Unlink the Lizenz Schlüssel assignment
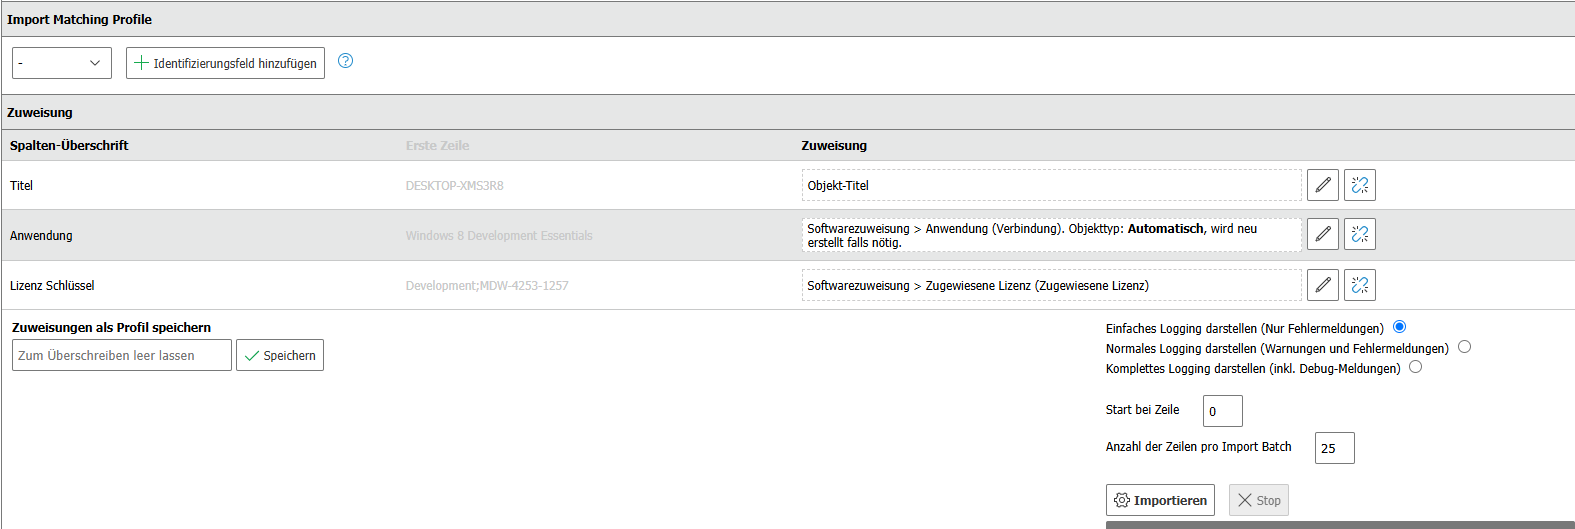 (1359, 285)
